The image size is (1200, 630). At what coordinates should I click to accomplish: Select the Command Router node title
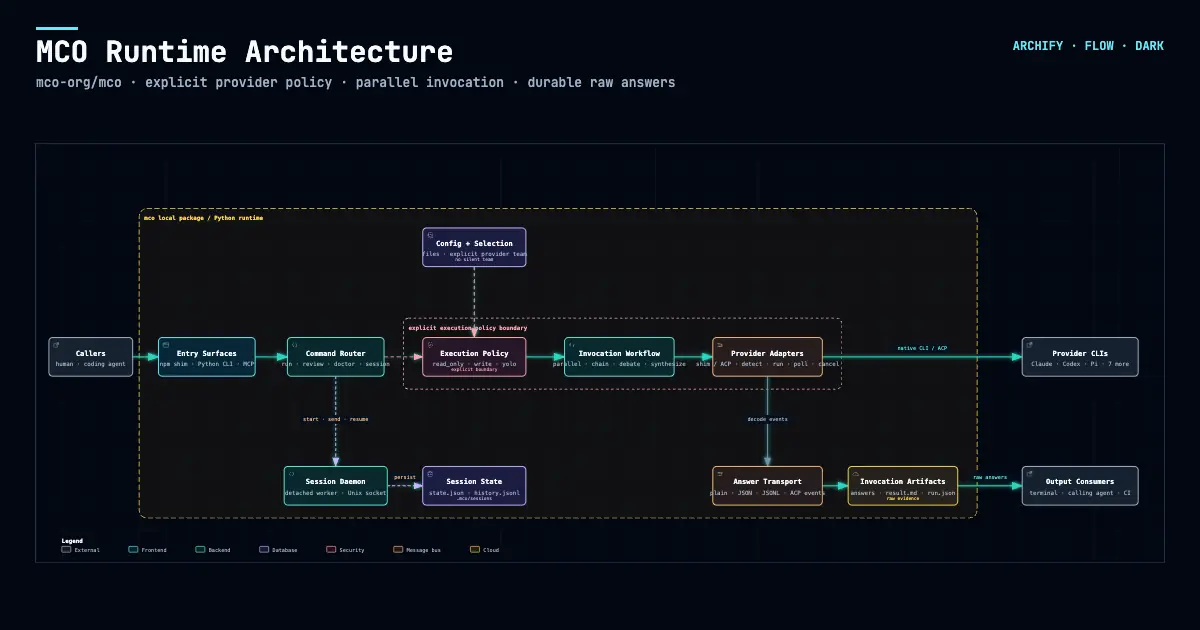[336, 353]
